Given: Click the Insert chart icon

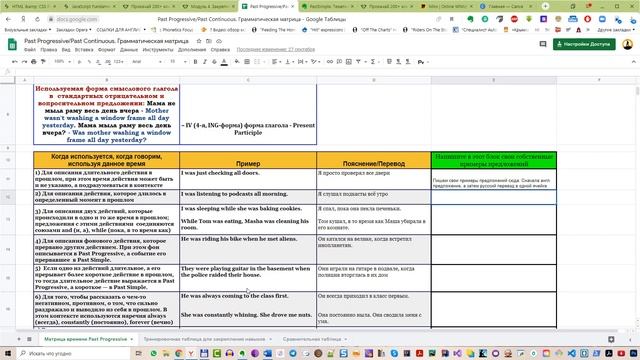Looking at the screenshot, I should click(349, 62).
